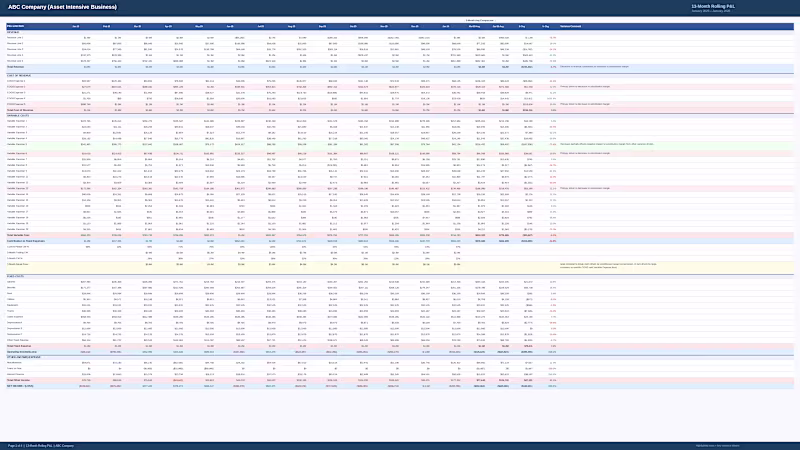Click the ABC Company report title
The height and width of the screenshot is (450, 800).
[62, 7]
